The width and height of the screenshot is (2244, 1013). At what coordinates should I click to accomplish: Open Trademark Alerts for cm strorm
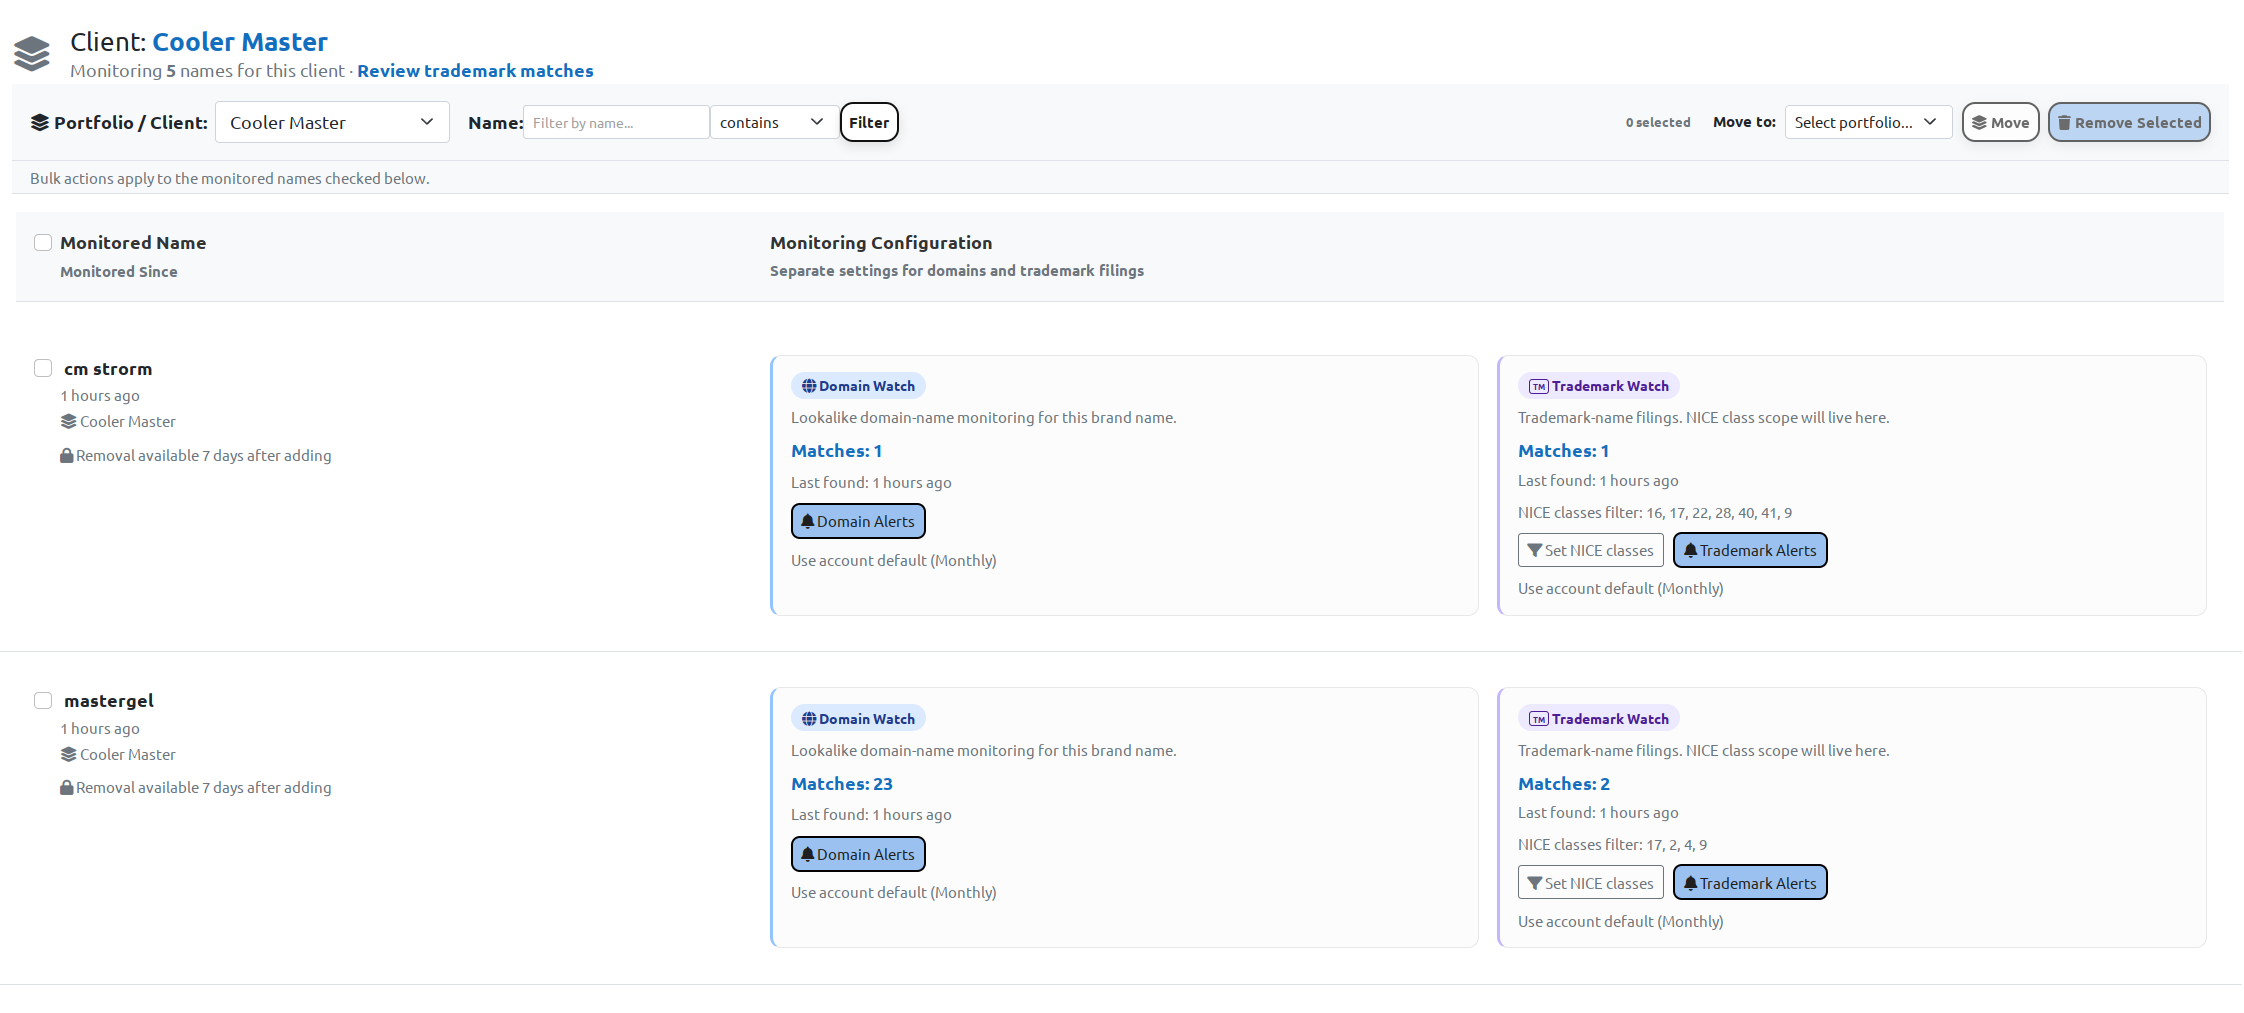pos(1750,550)
